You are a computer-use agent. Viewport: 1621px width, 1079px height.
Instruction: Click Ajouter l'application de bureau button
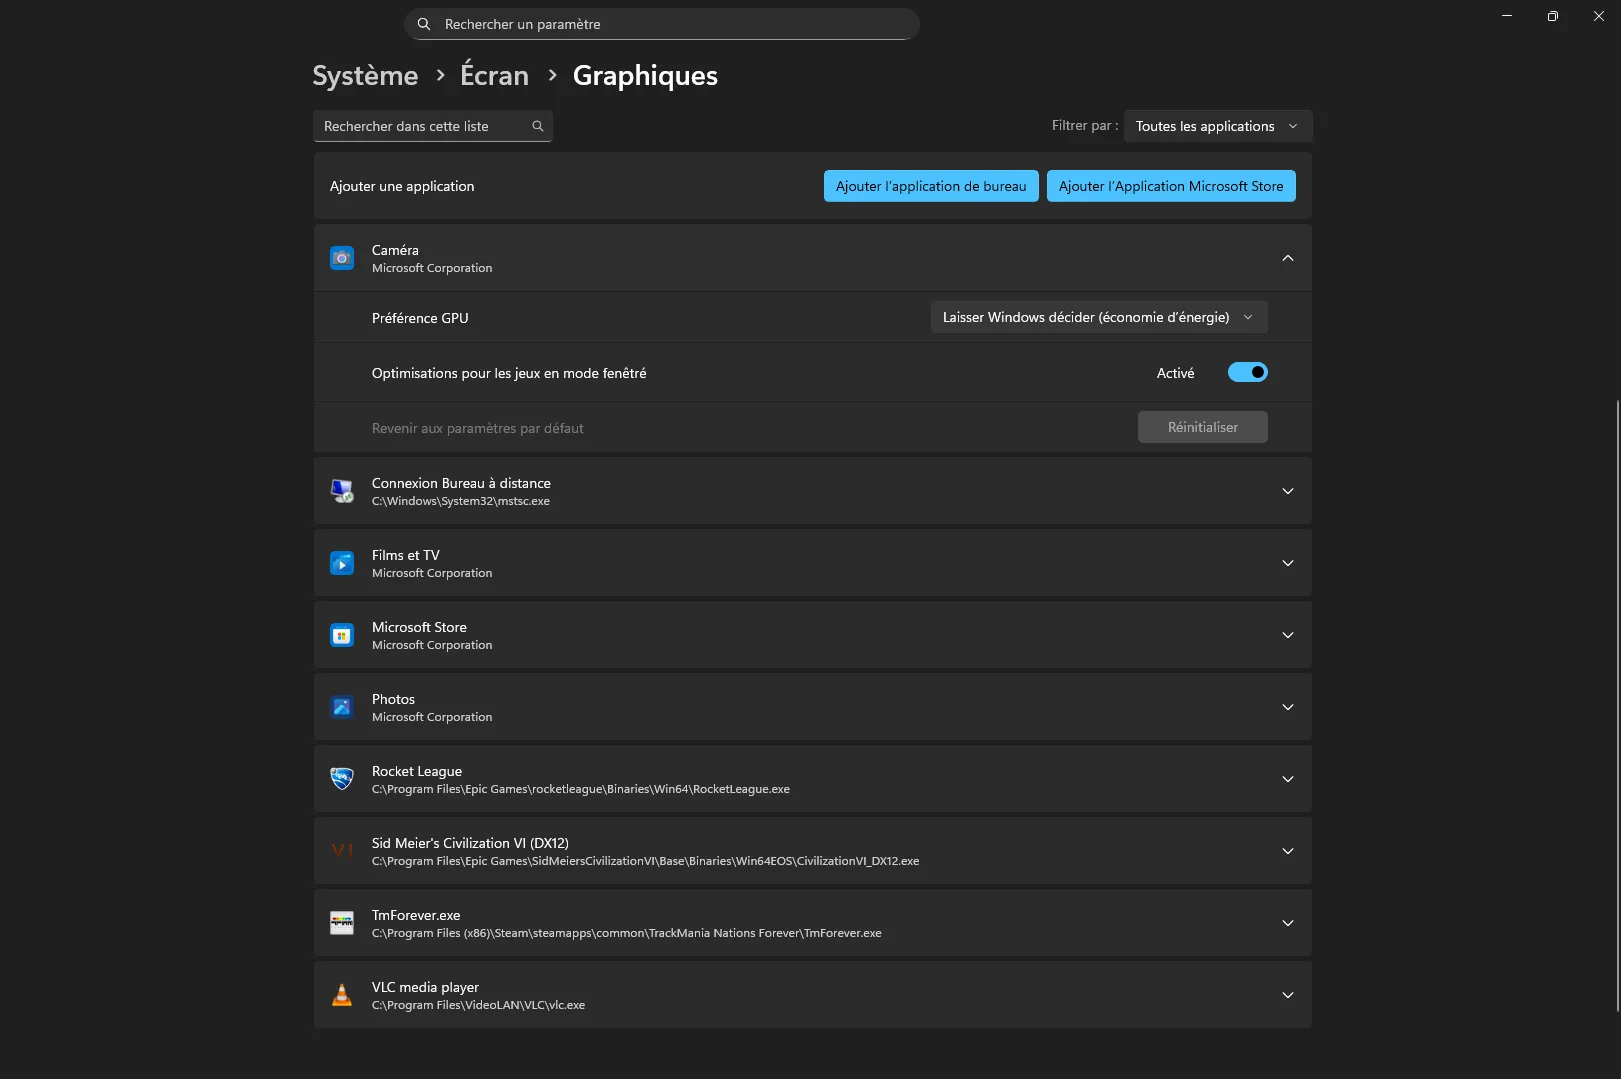click(930, 186)
